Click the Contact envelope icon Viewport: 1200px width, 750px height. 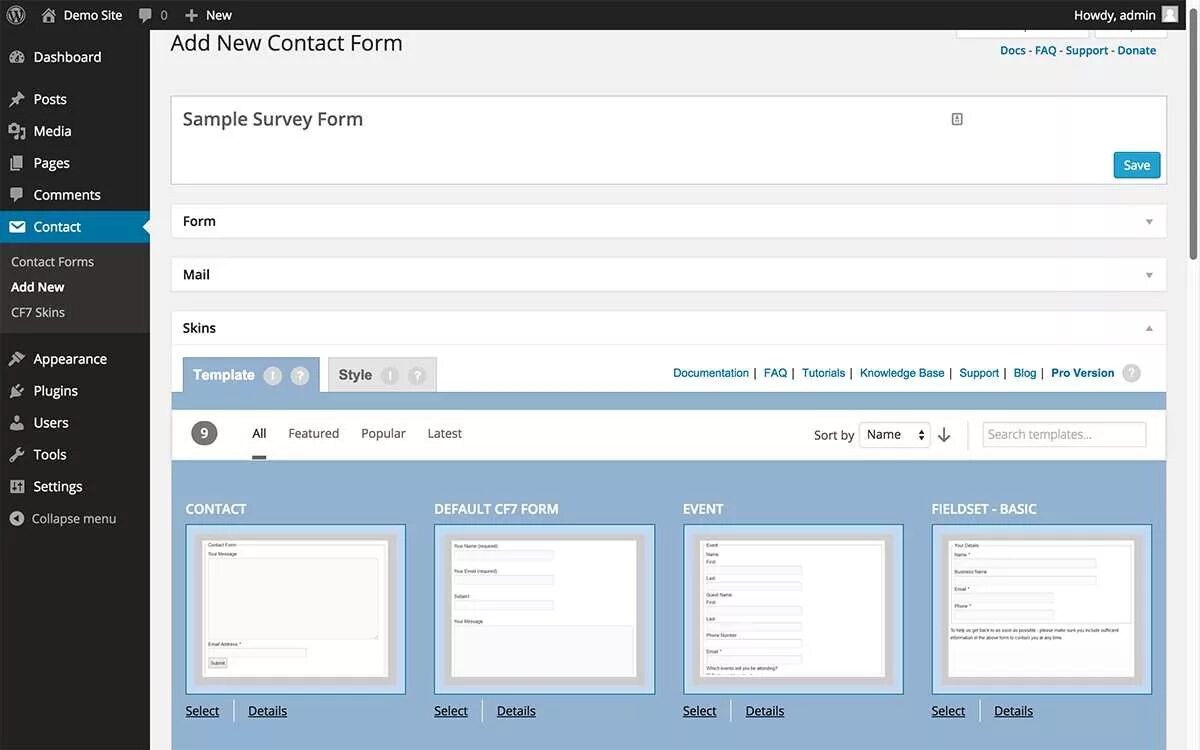pos(17,227)
